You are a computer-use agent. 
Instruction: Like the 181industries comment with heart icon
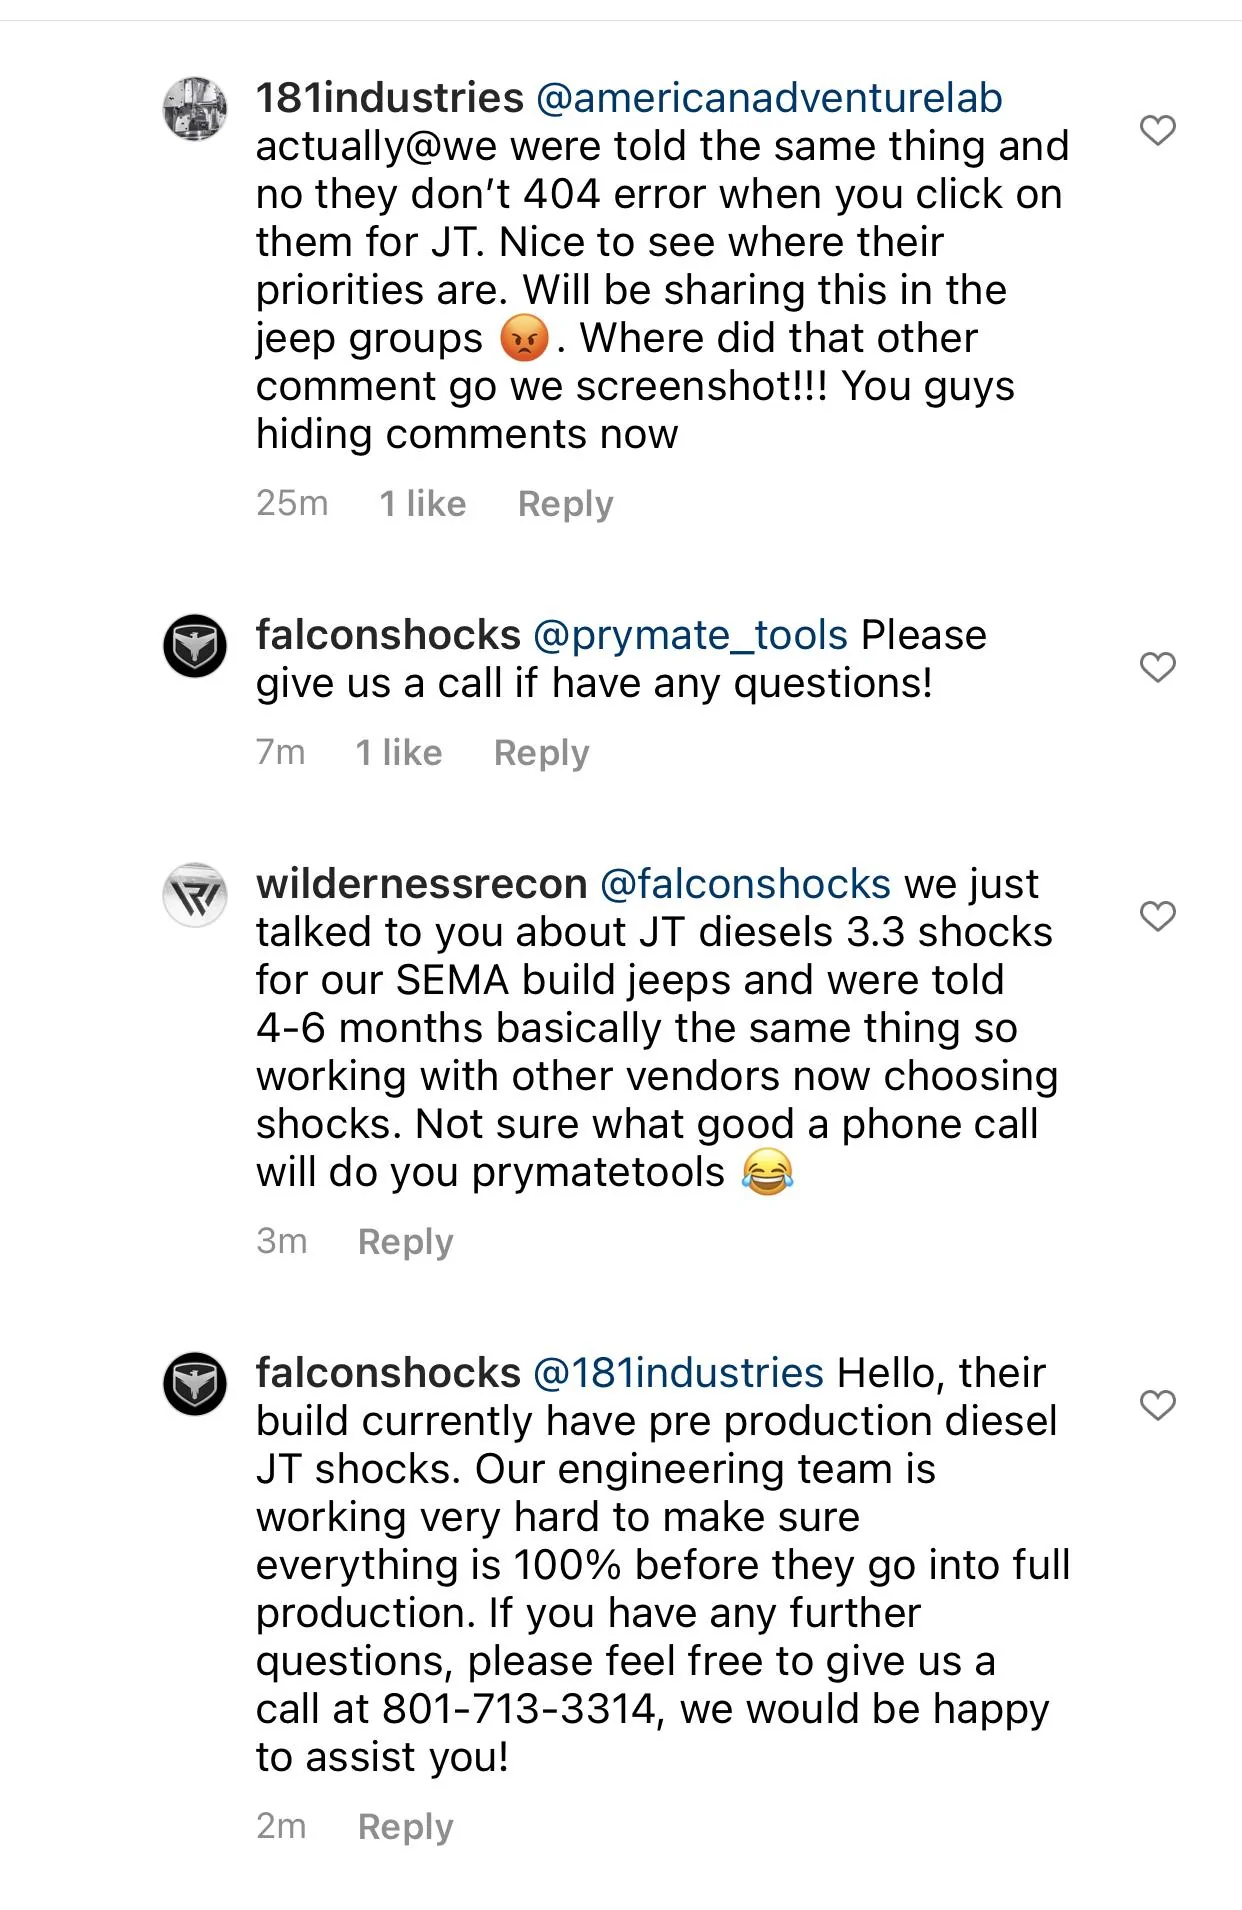1157,130
